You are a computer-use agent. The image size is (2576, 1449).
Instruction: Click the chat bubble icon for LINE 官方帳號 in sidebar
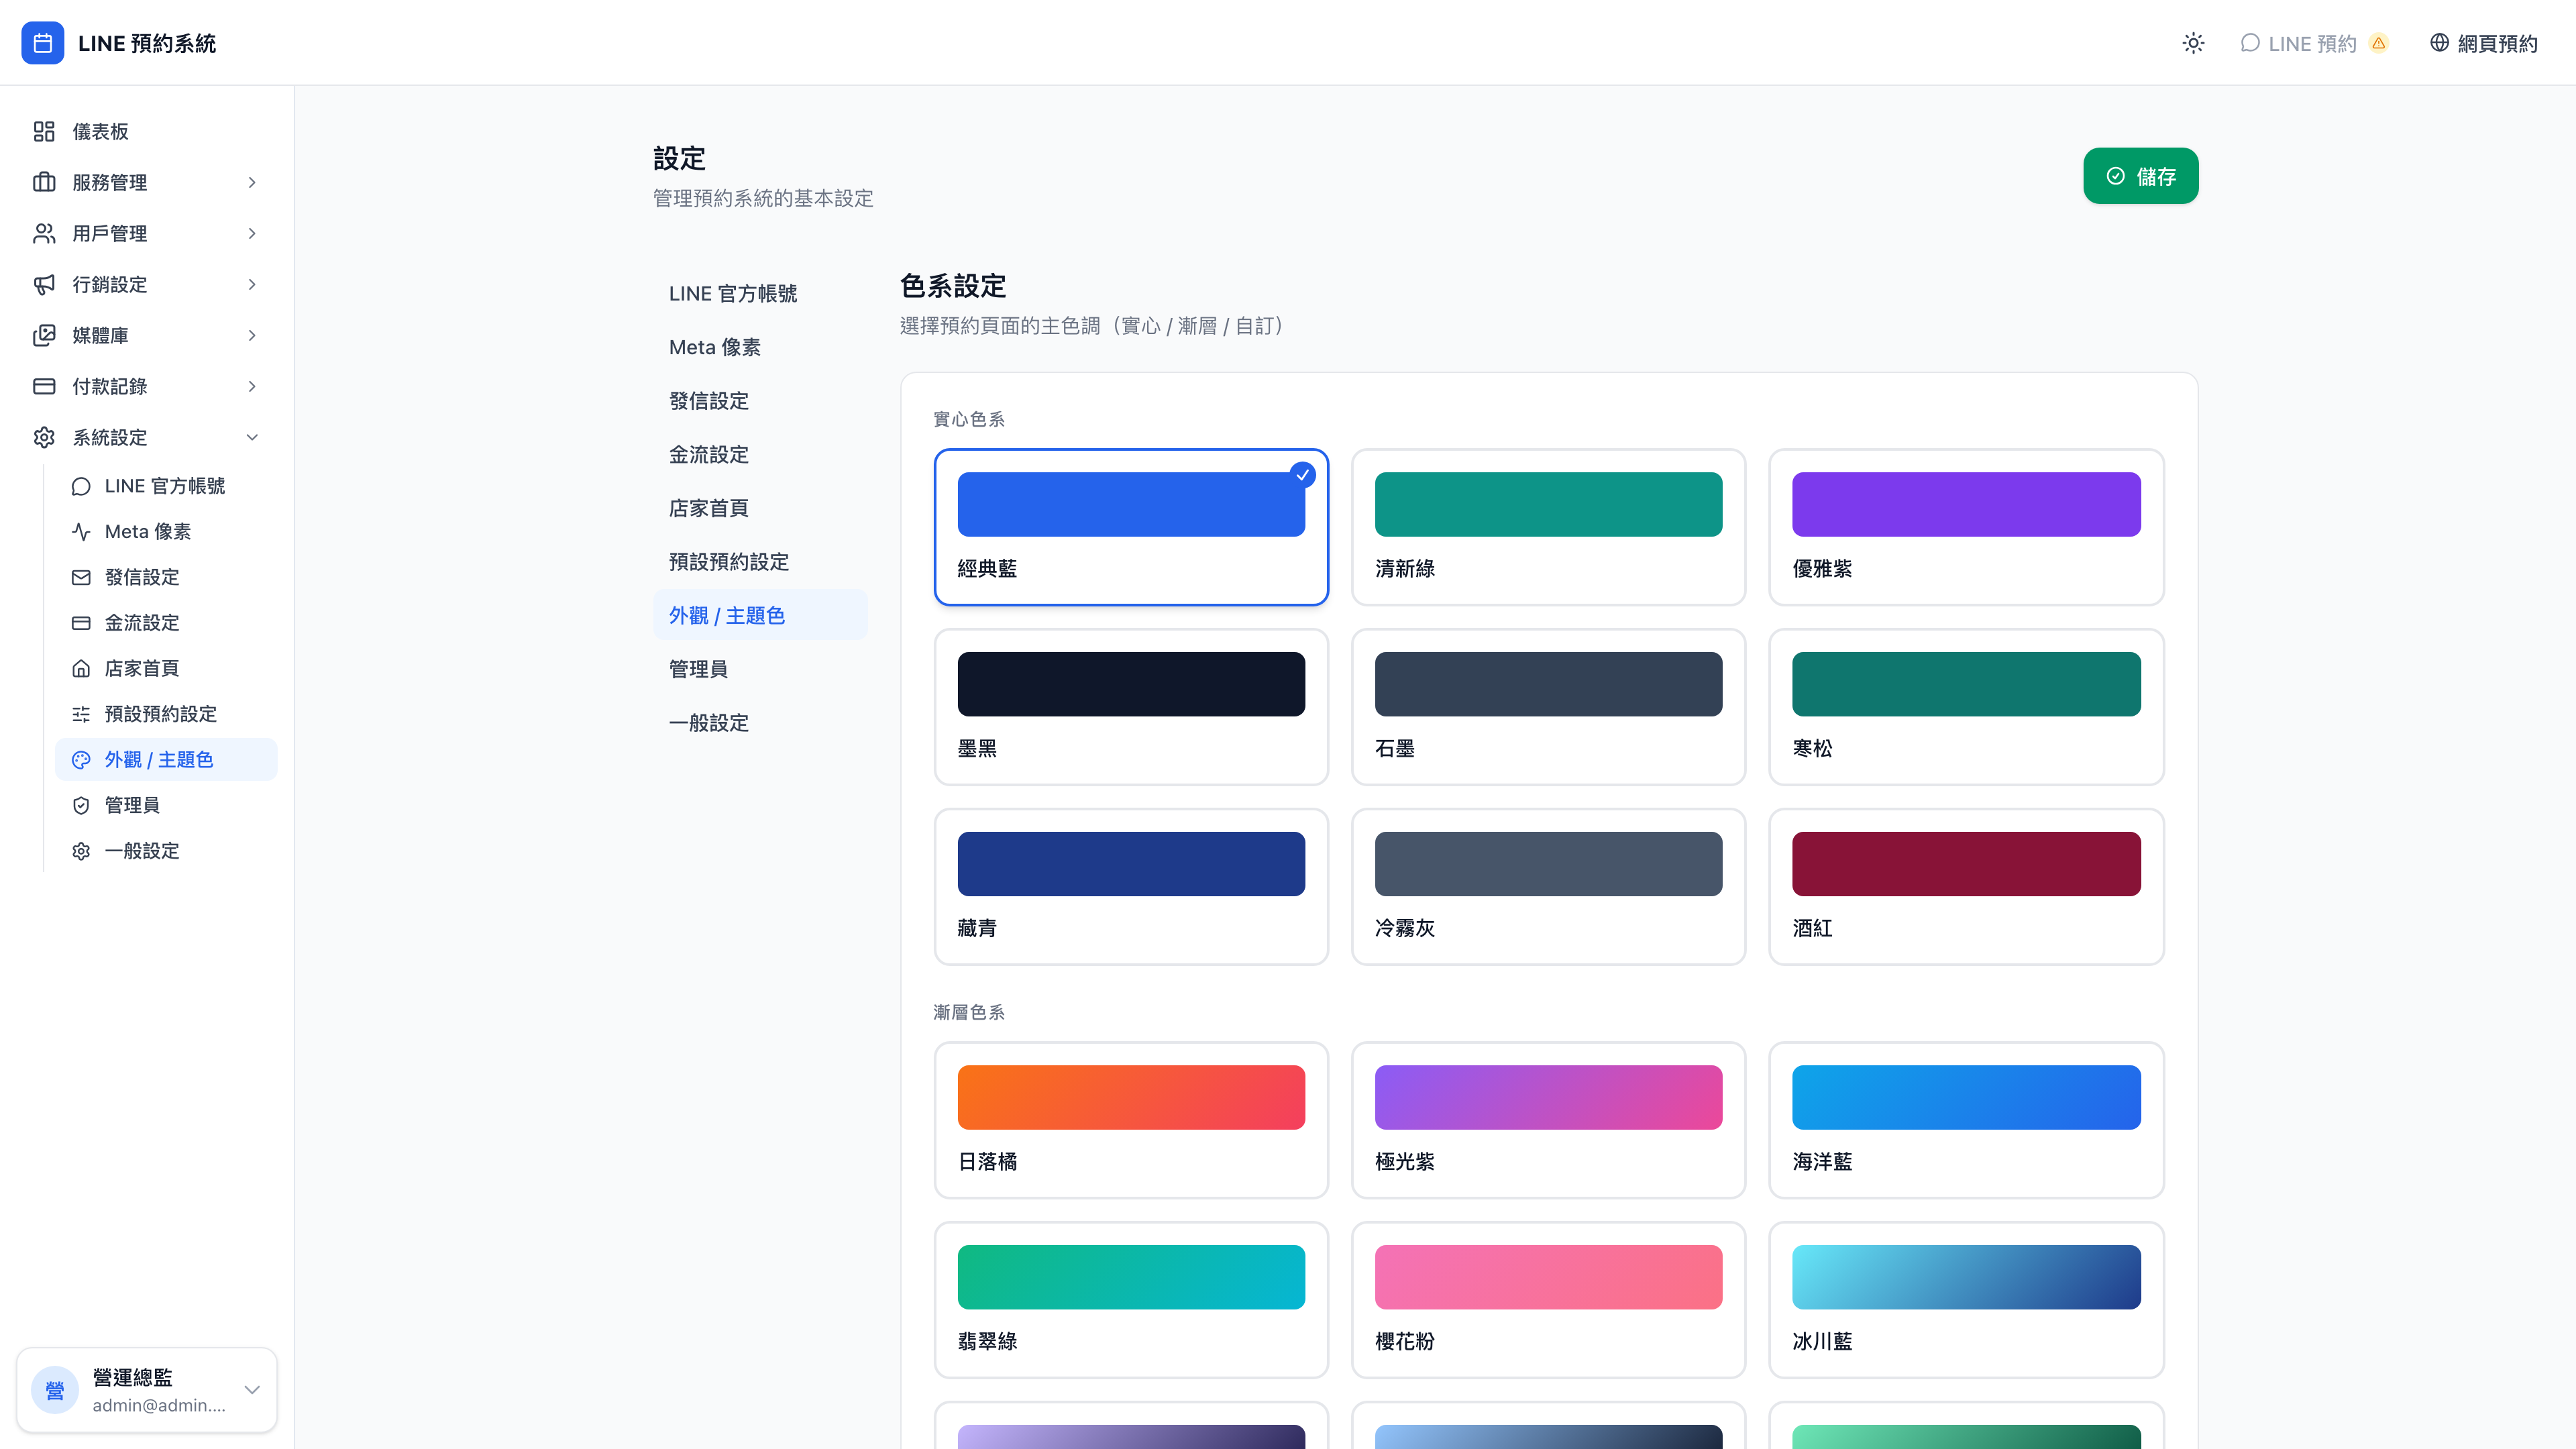point(81,486)
